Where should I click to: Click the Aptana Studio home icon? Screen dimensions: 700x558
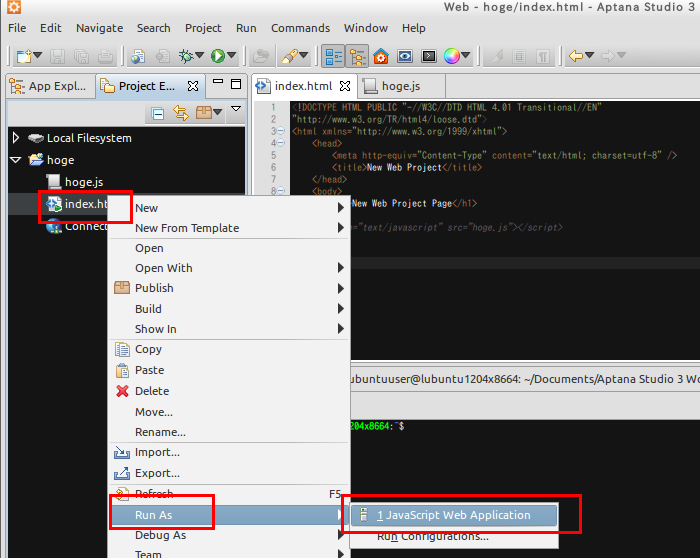pos(381,56)
